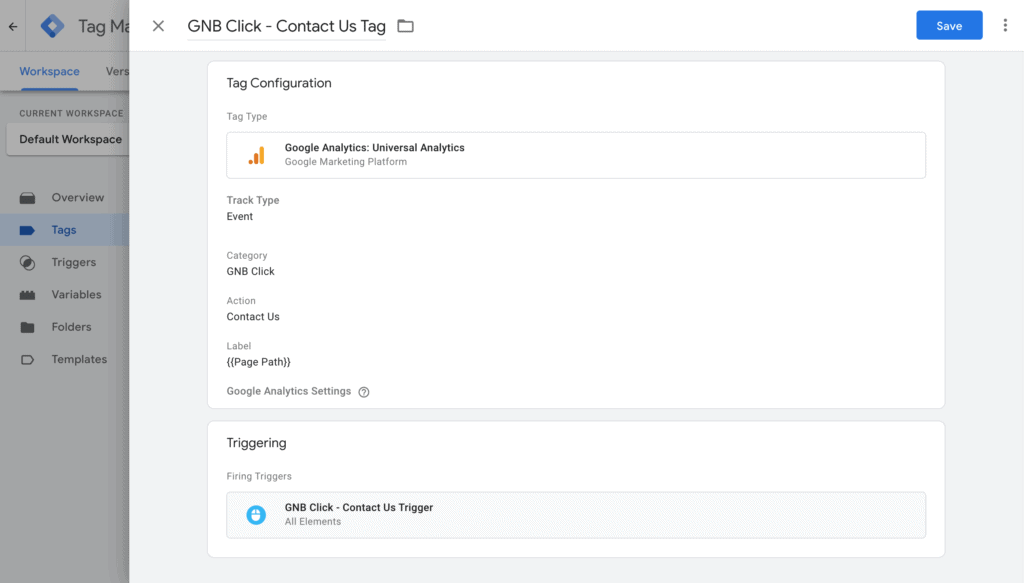
Task: Go back using the arrow icon
Action: (x=13, y=27)
